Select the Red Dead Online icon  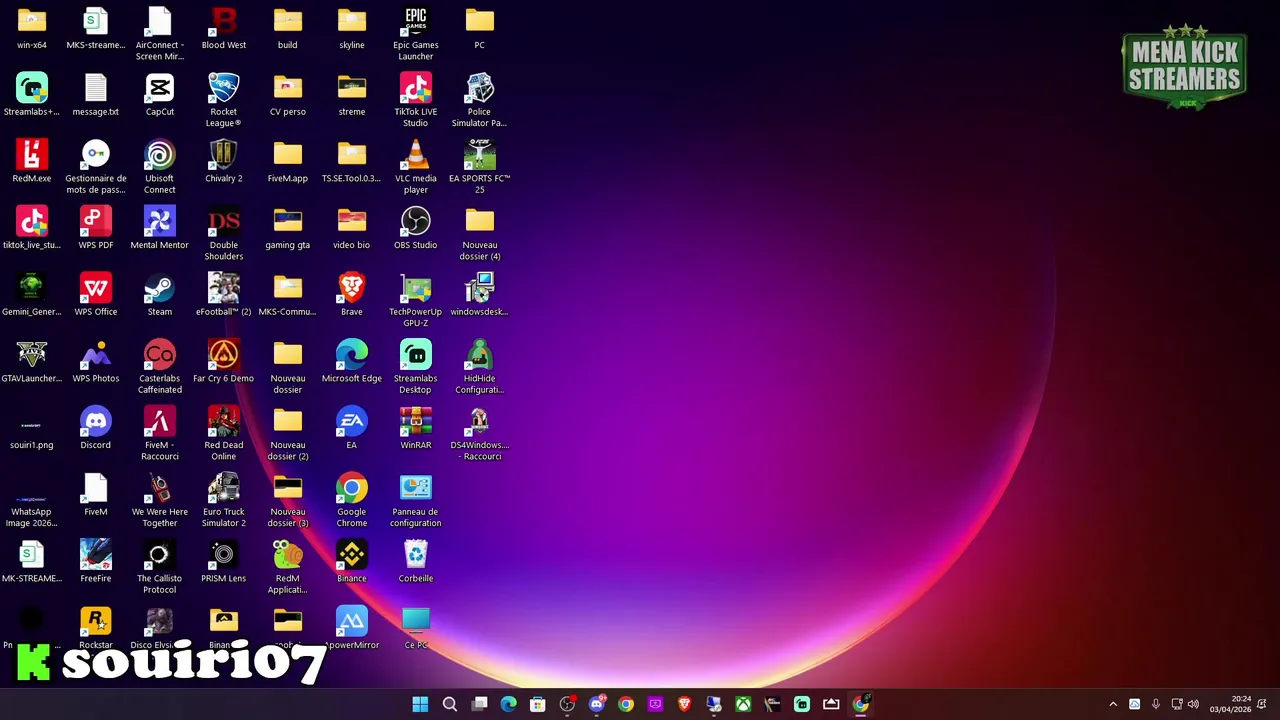[224, 433]
